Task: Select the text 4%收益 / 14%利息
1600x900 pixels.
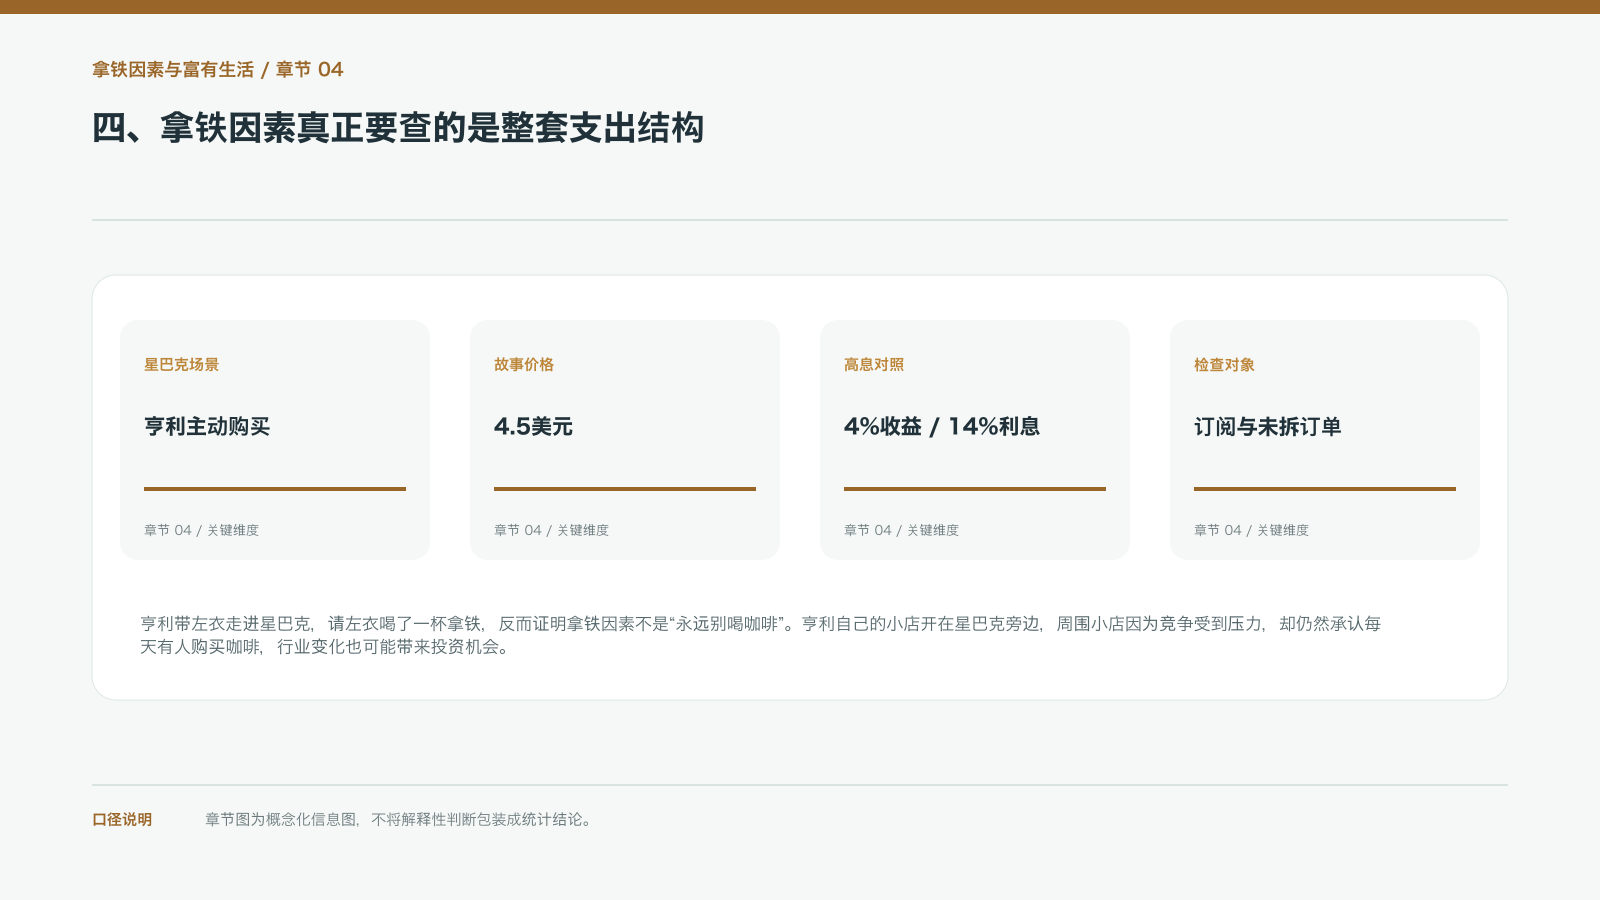Action: point(942,427)
